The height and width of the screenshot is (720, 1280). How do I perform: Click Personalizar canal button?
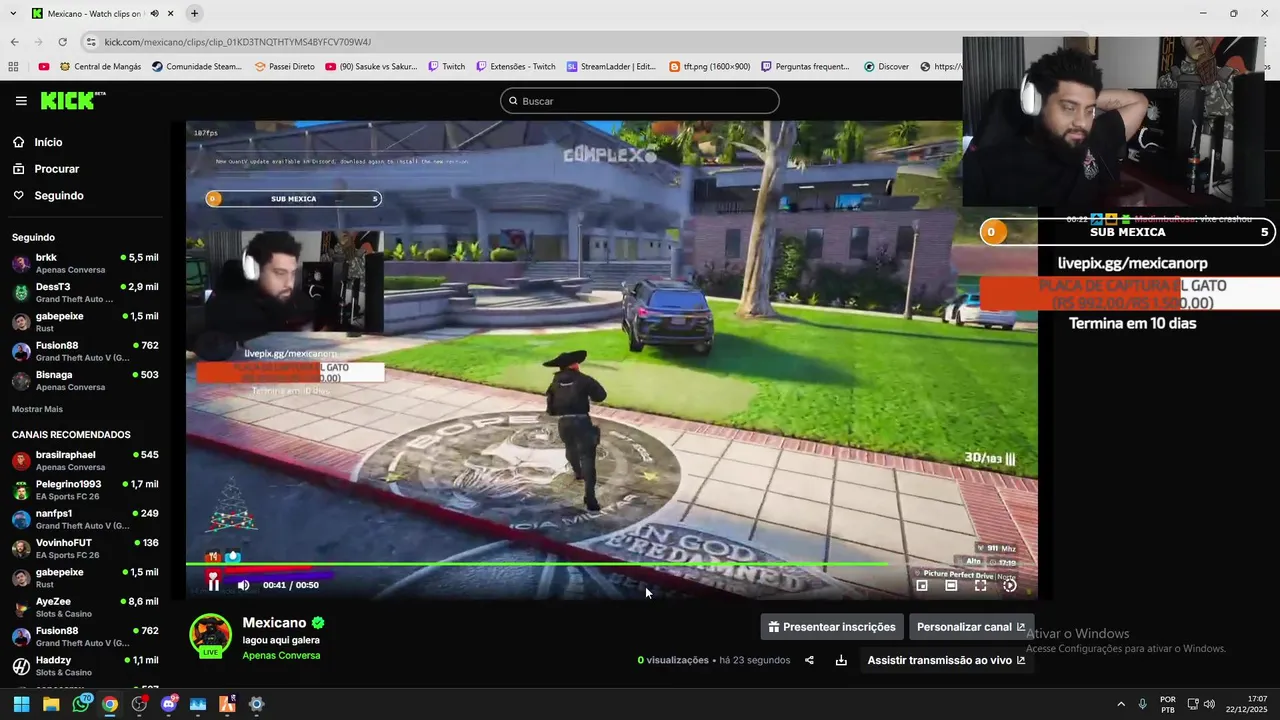[971, 627]
